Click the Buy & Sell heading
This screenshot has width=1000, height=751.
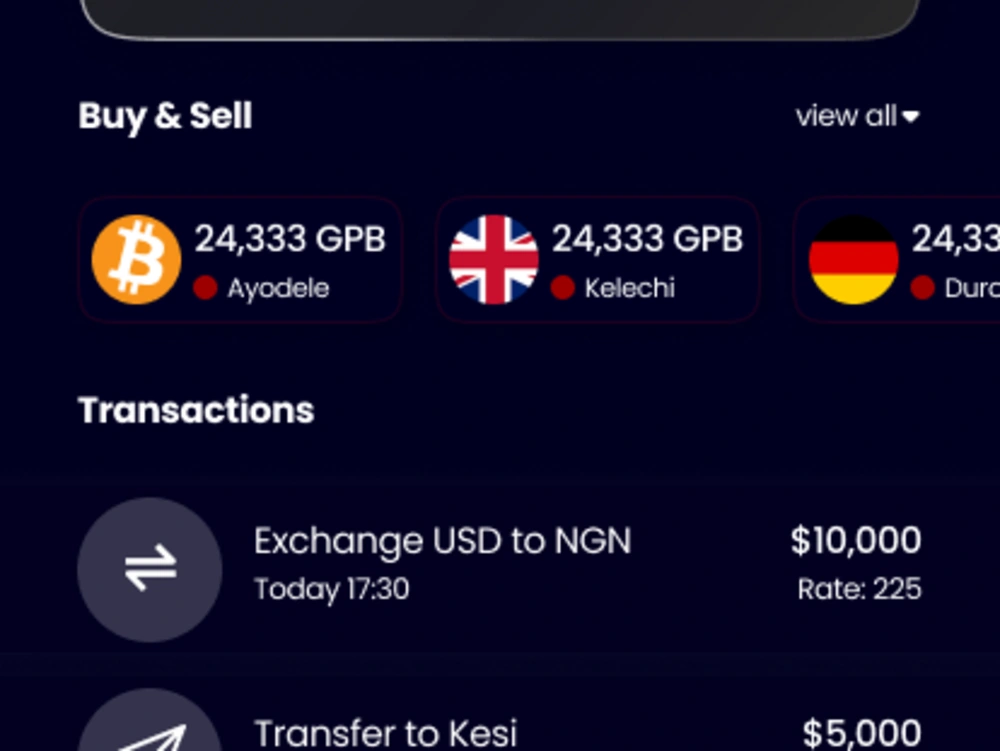click(166, 117)
